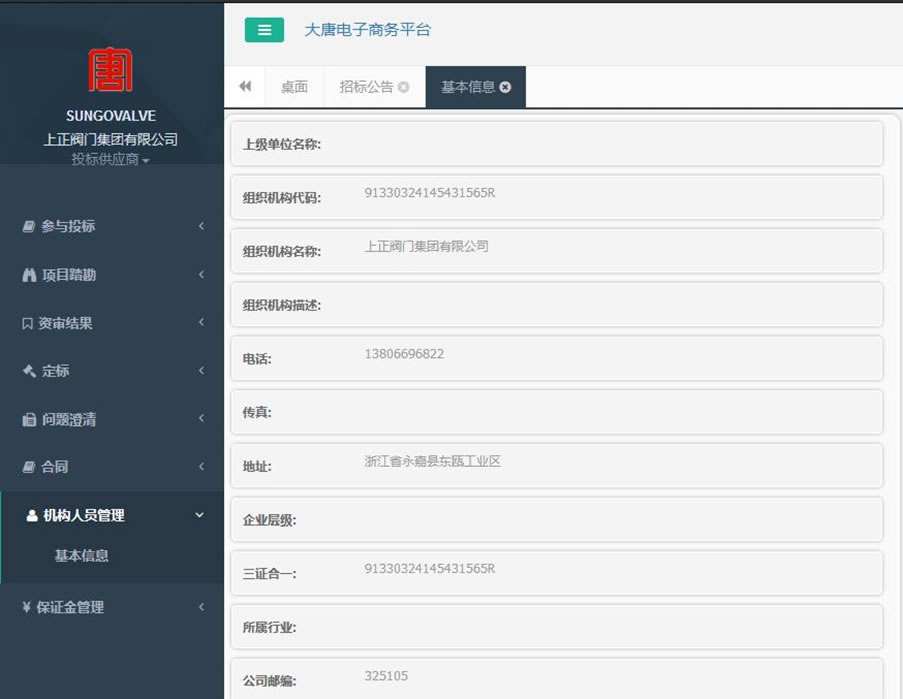Image resolution: width=903 pixels, height=699 pixels.
Task: Click the 资审结果 bookmark icon
Action: 28,323
